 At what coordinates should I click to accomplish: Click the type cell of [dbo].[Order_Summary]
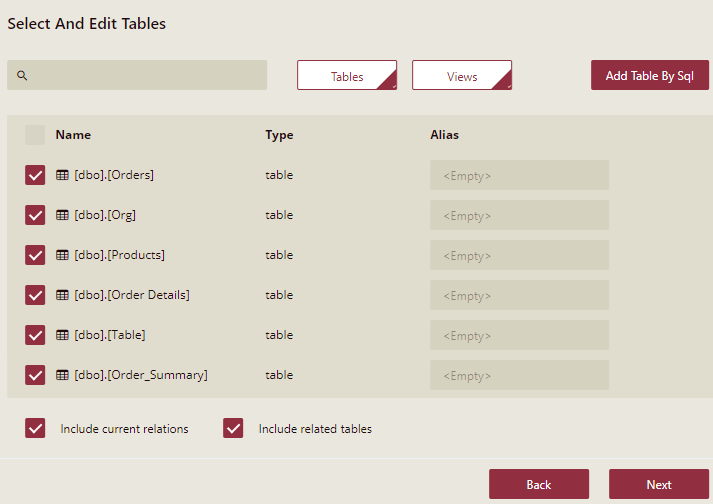pos(279,375)
